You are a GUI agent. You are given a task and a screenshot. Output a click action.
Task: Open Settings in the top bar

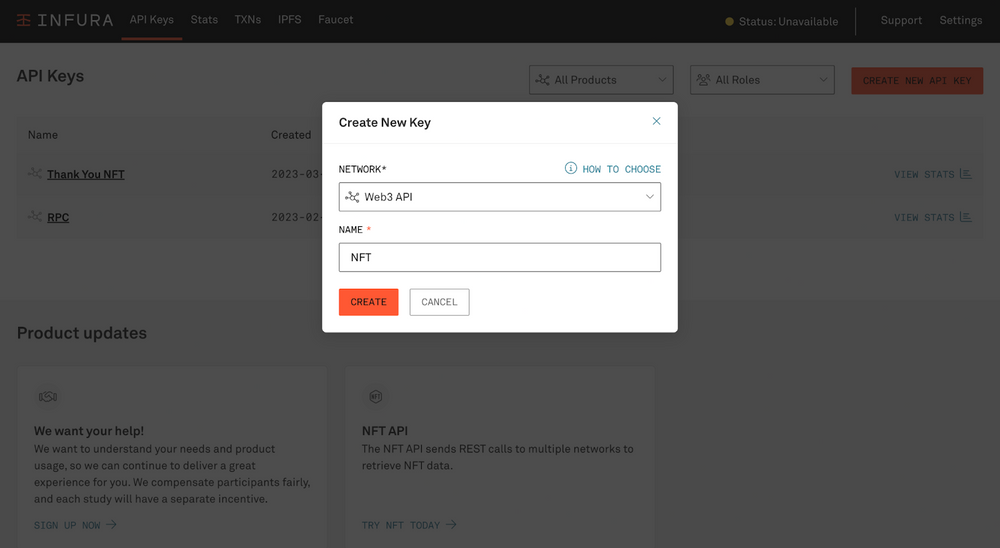960,20
